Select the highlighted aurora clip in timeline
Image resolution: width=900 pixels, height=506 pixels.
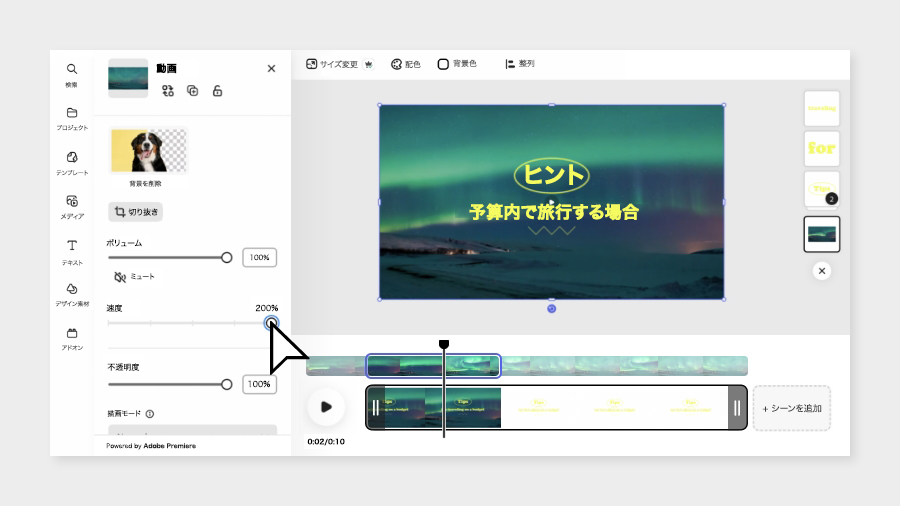tap(433, 366)
